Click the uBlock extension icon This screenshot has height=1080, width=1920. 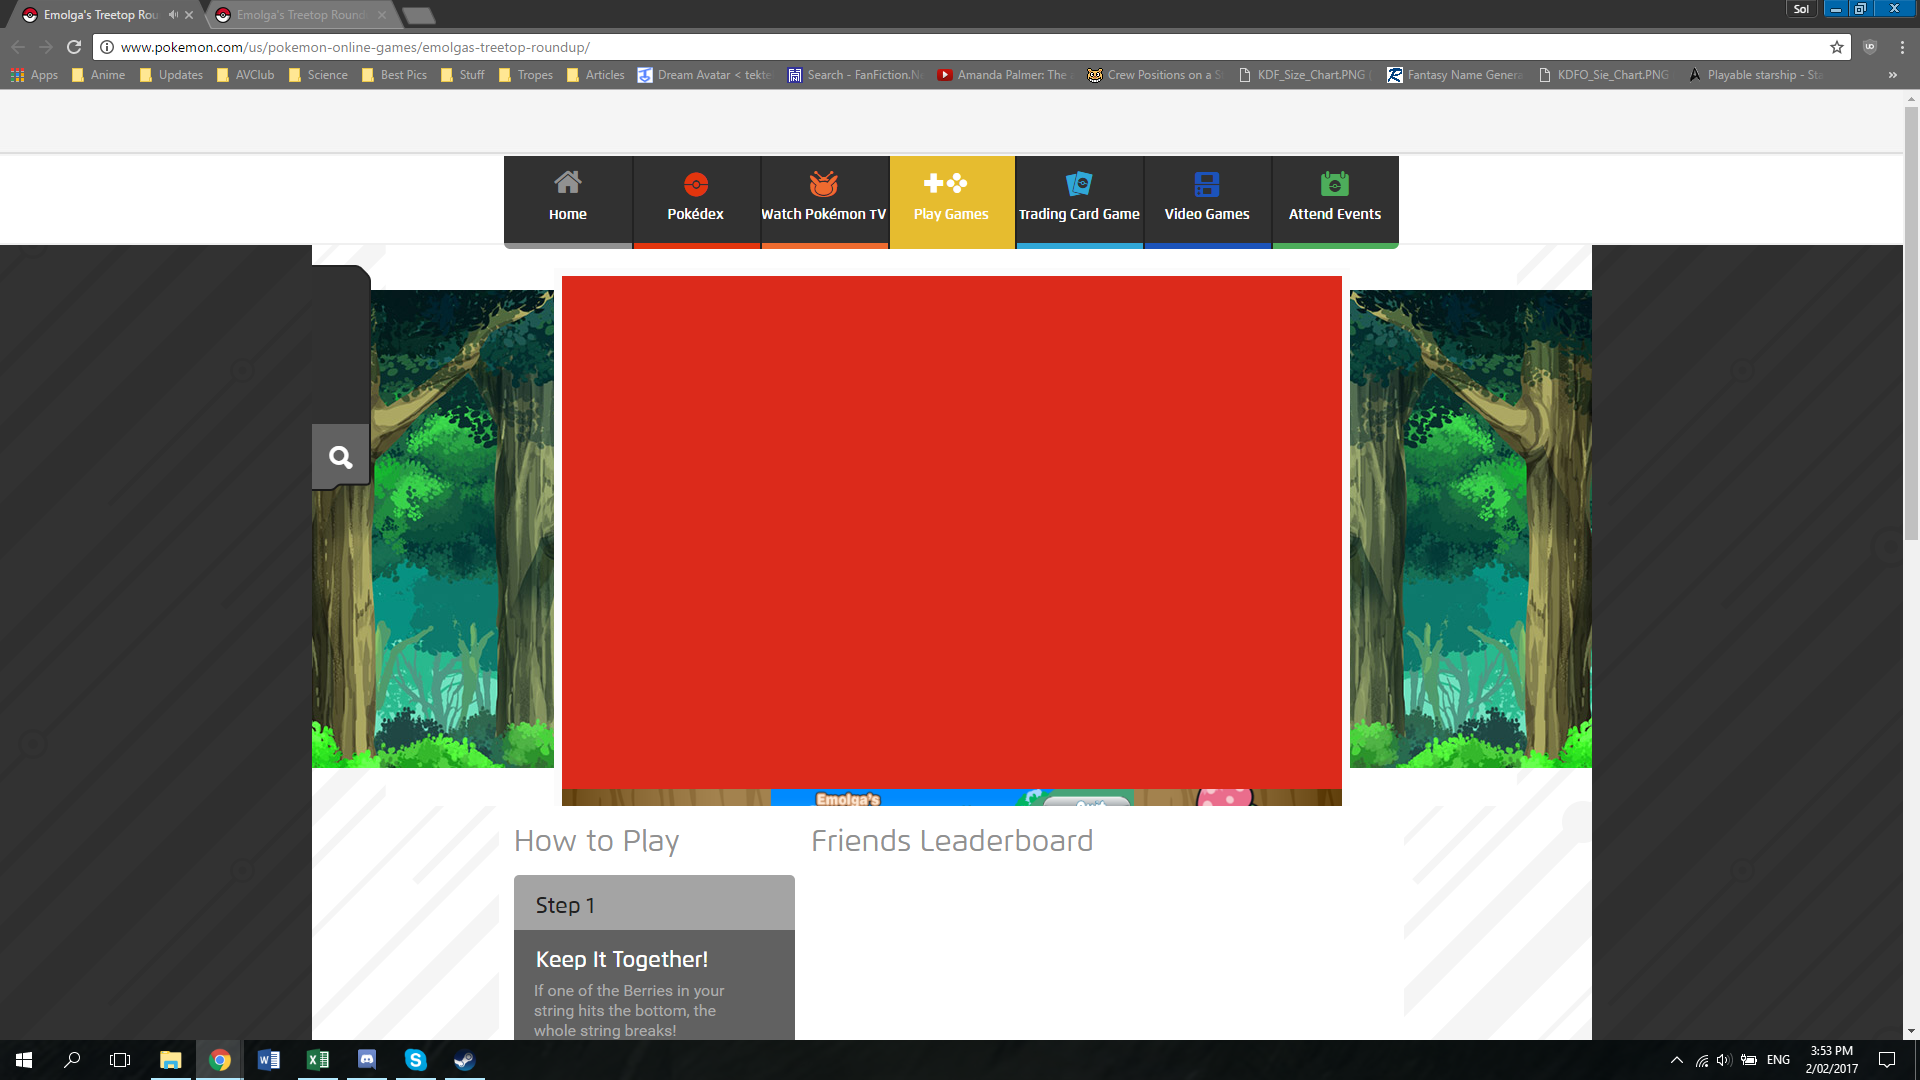[1870, 47]
